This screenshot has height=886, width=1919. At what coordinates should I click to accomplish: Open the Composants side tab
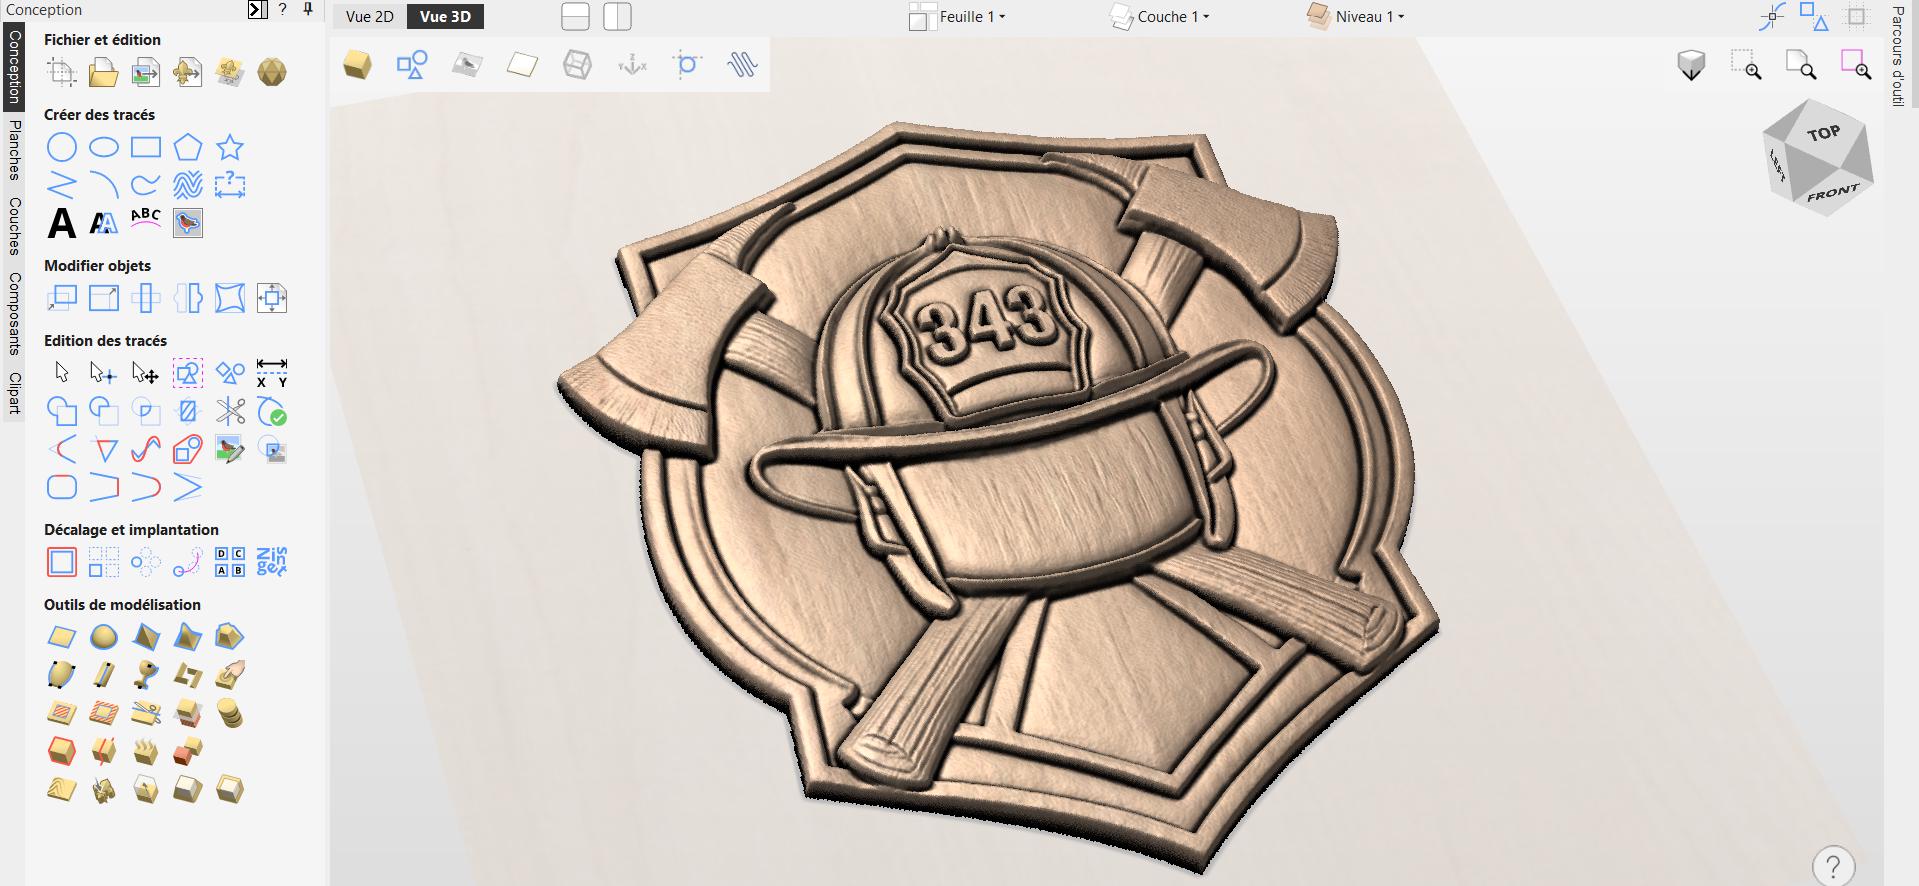pos(14,313)
